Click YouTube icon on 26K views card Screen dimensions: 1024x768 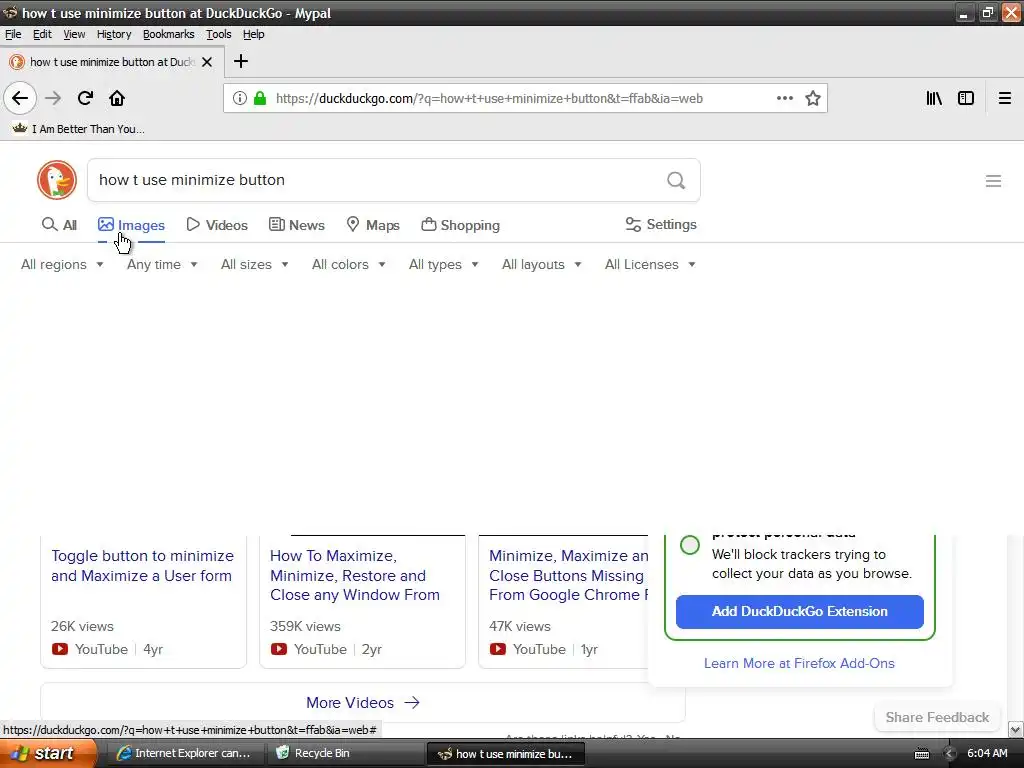[x=59, y=649]
